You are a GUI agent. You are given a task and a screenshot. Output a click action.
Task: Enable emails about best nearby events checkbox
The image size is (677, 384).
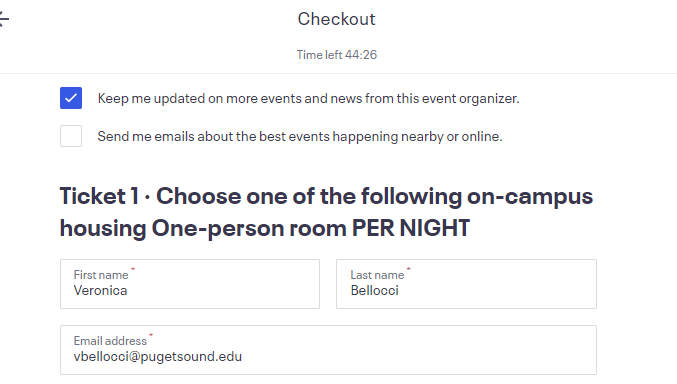[x=71, y=136]
